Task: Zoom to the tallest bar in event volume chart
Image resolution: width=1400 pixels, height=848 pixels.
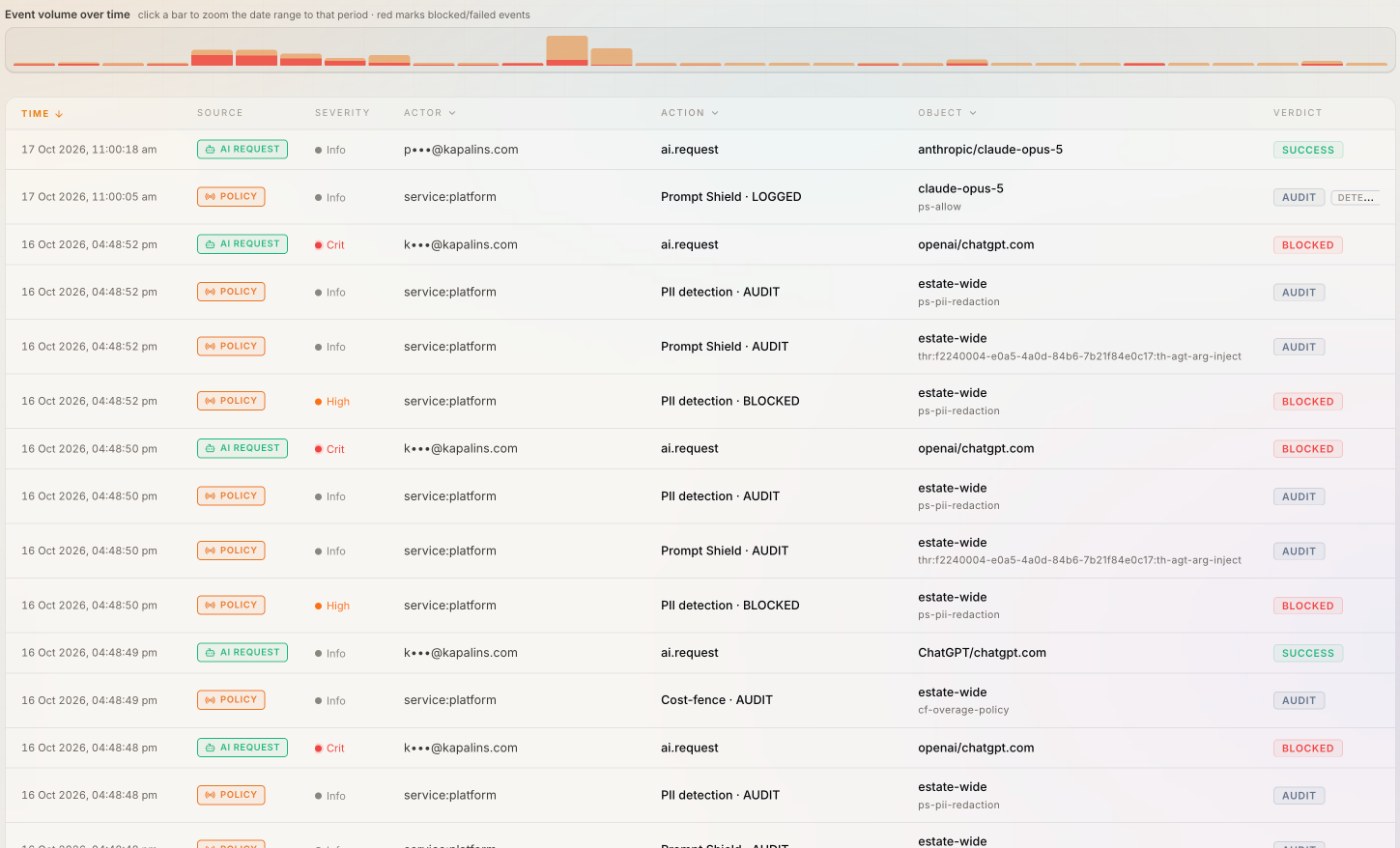Action: 567,51
